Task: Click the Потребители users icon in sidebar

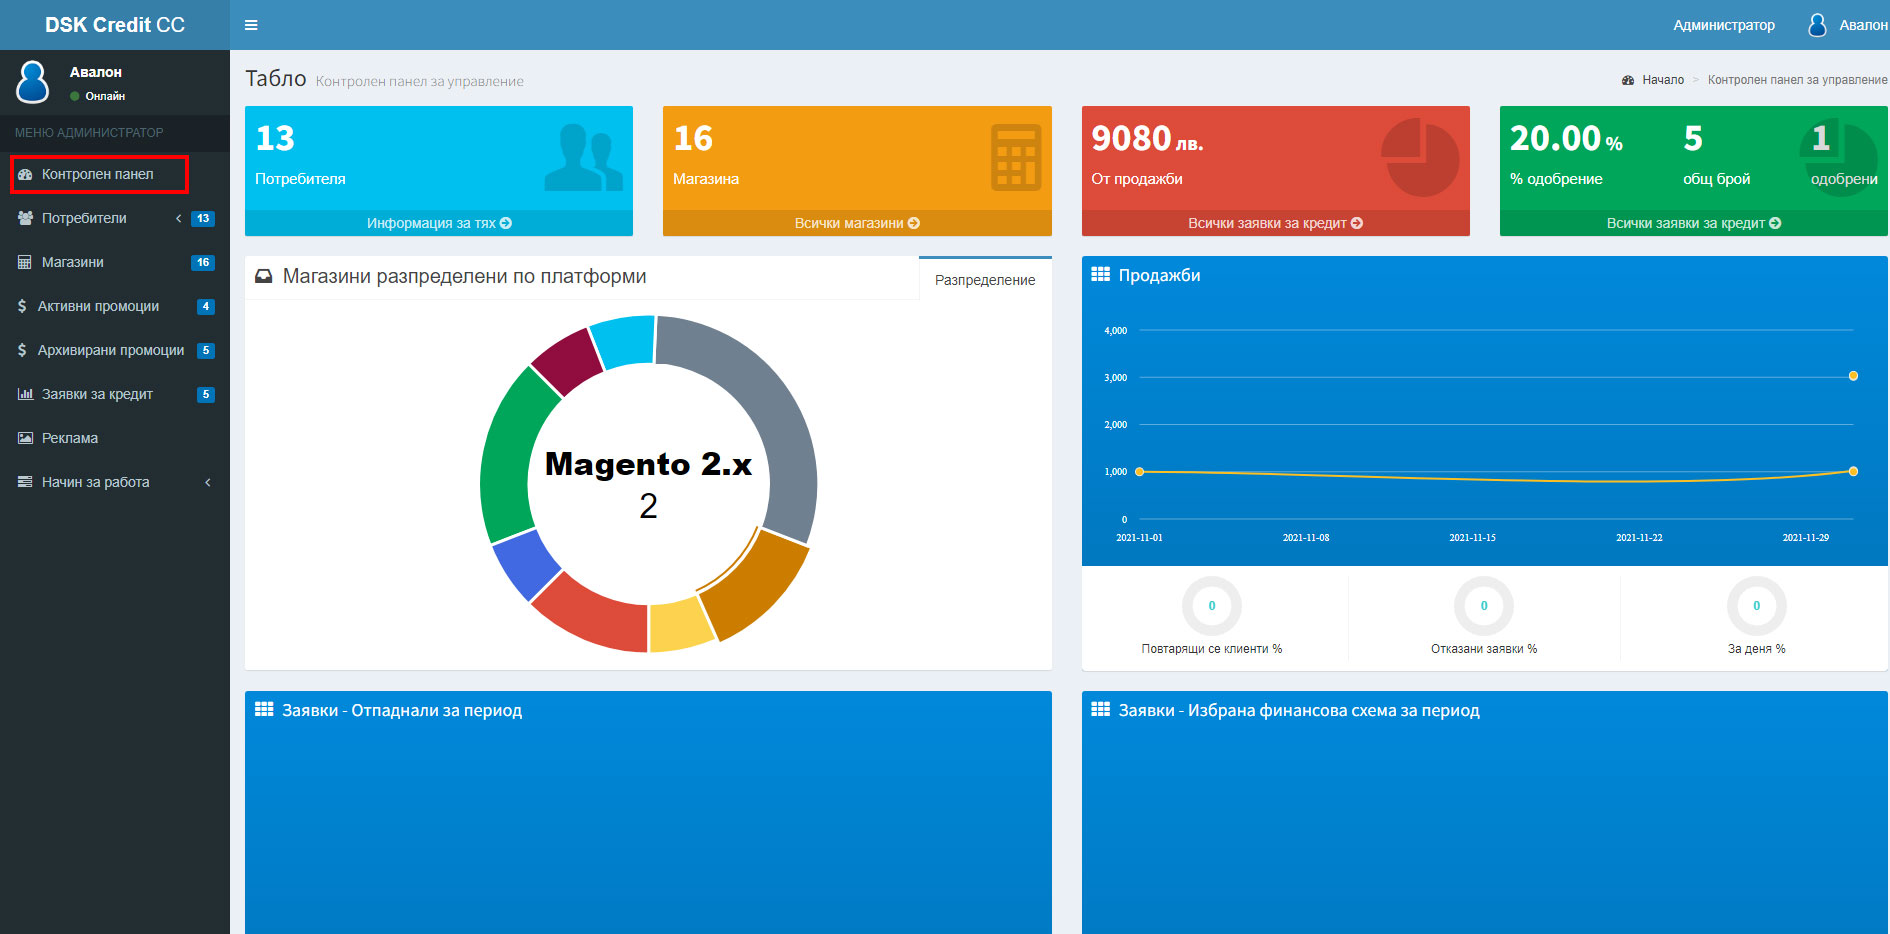Action: click(25, 218)
